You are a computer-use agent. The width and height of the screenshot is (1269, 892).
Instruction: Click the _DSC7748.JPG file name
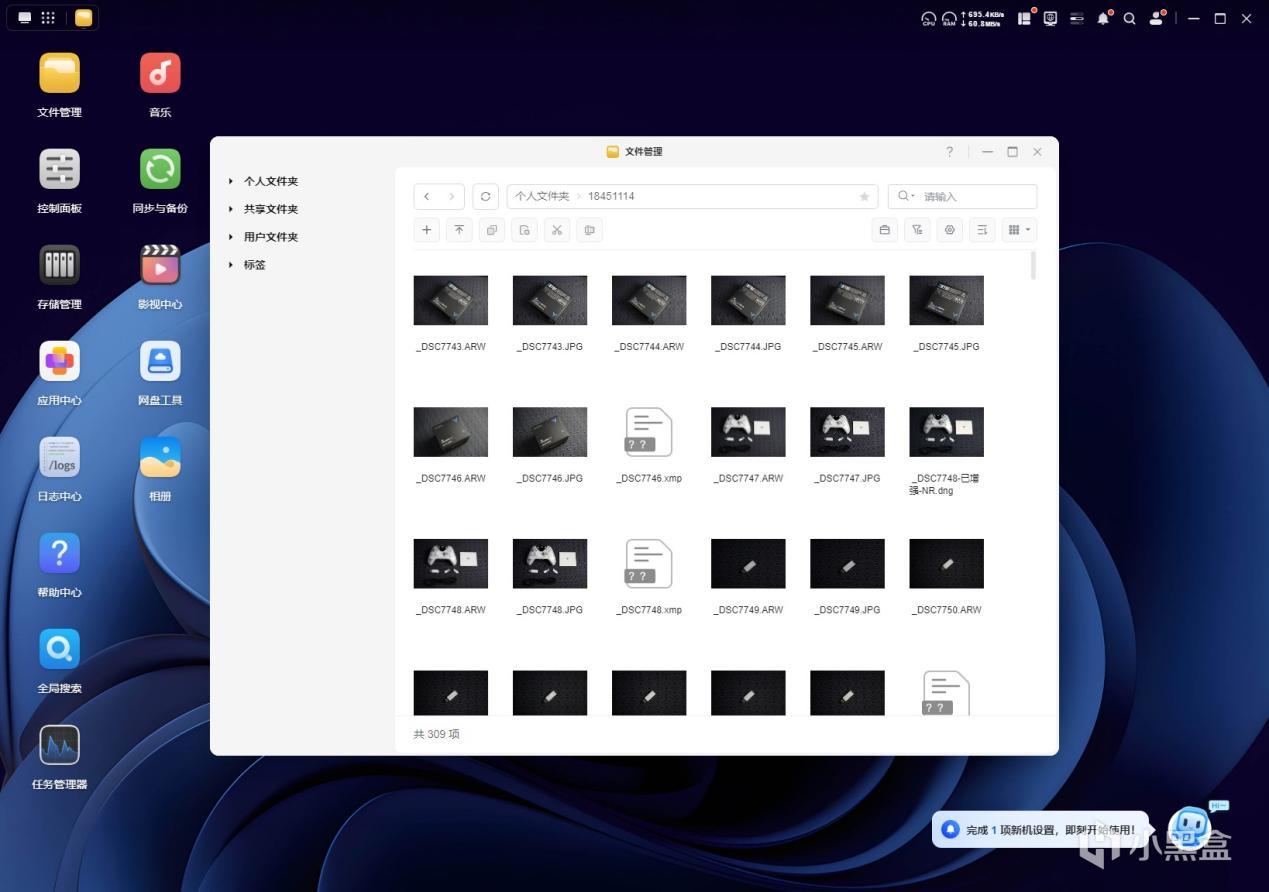550,610
